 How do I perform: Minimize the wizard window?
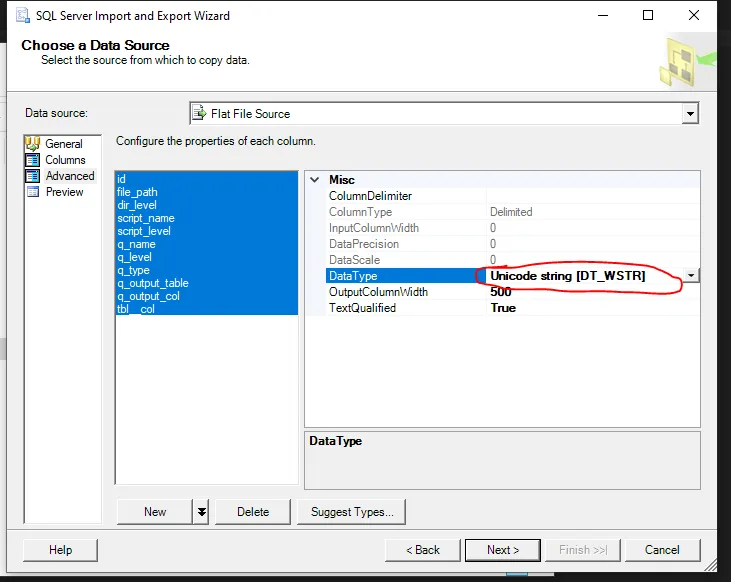point(603,15)
